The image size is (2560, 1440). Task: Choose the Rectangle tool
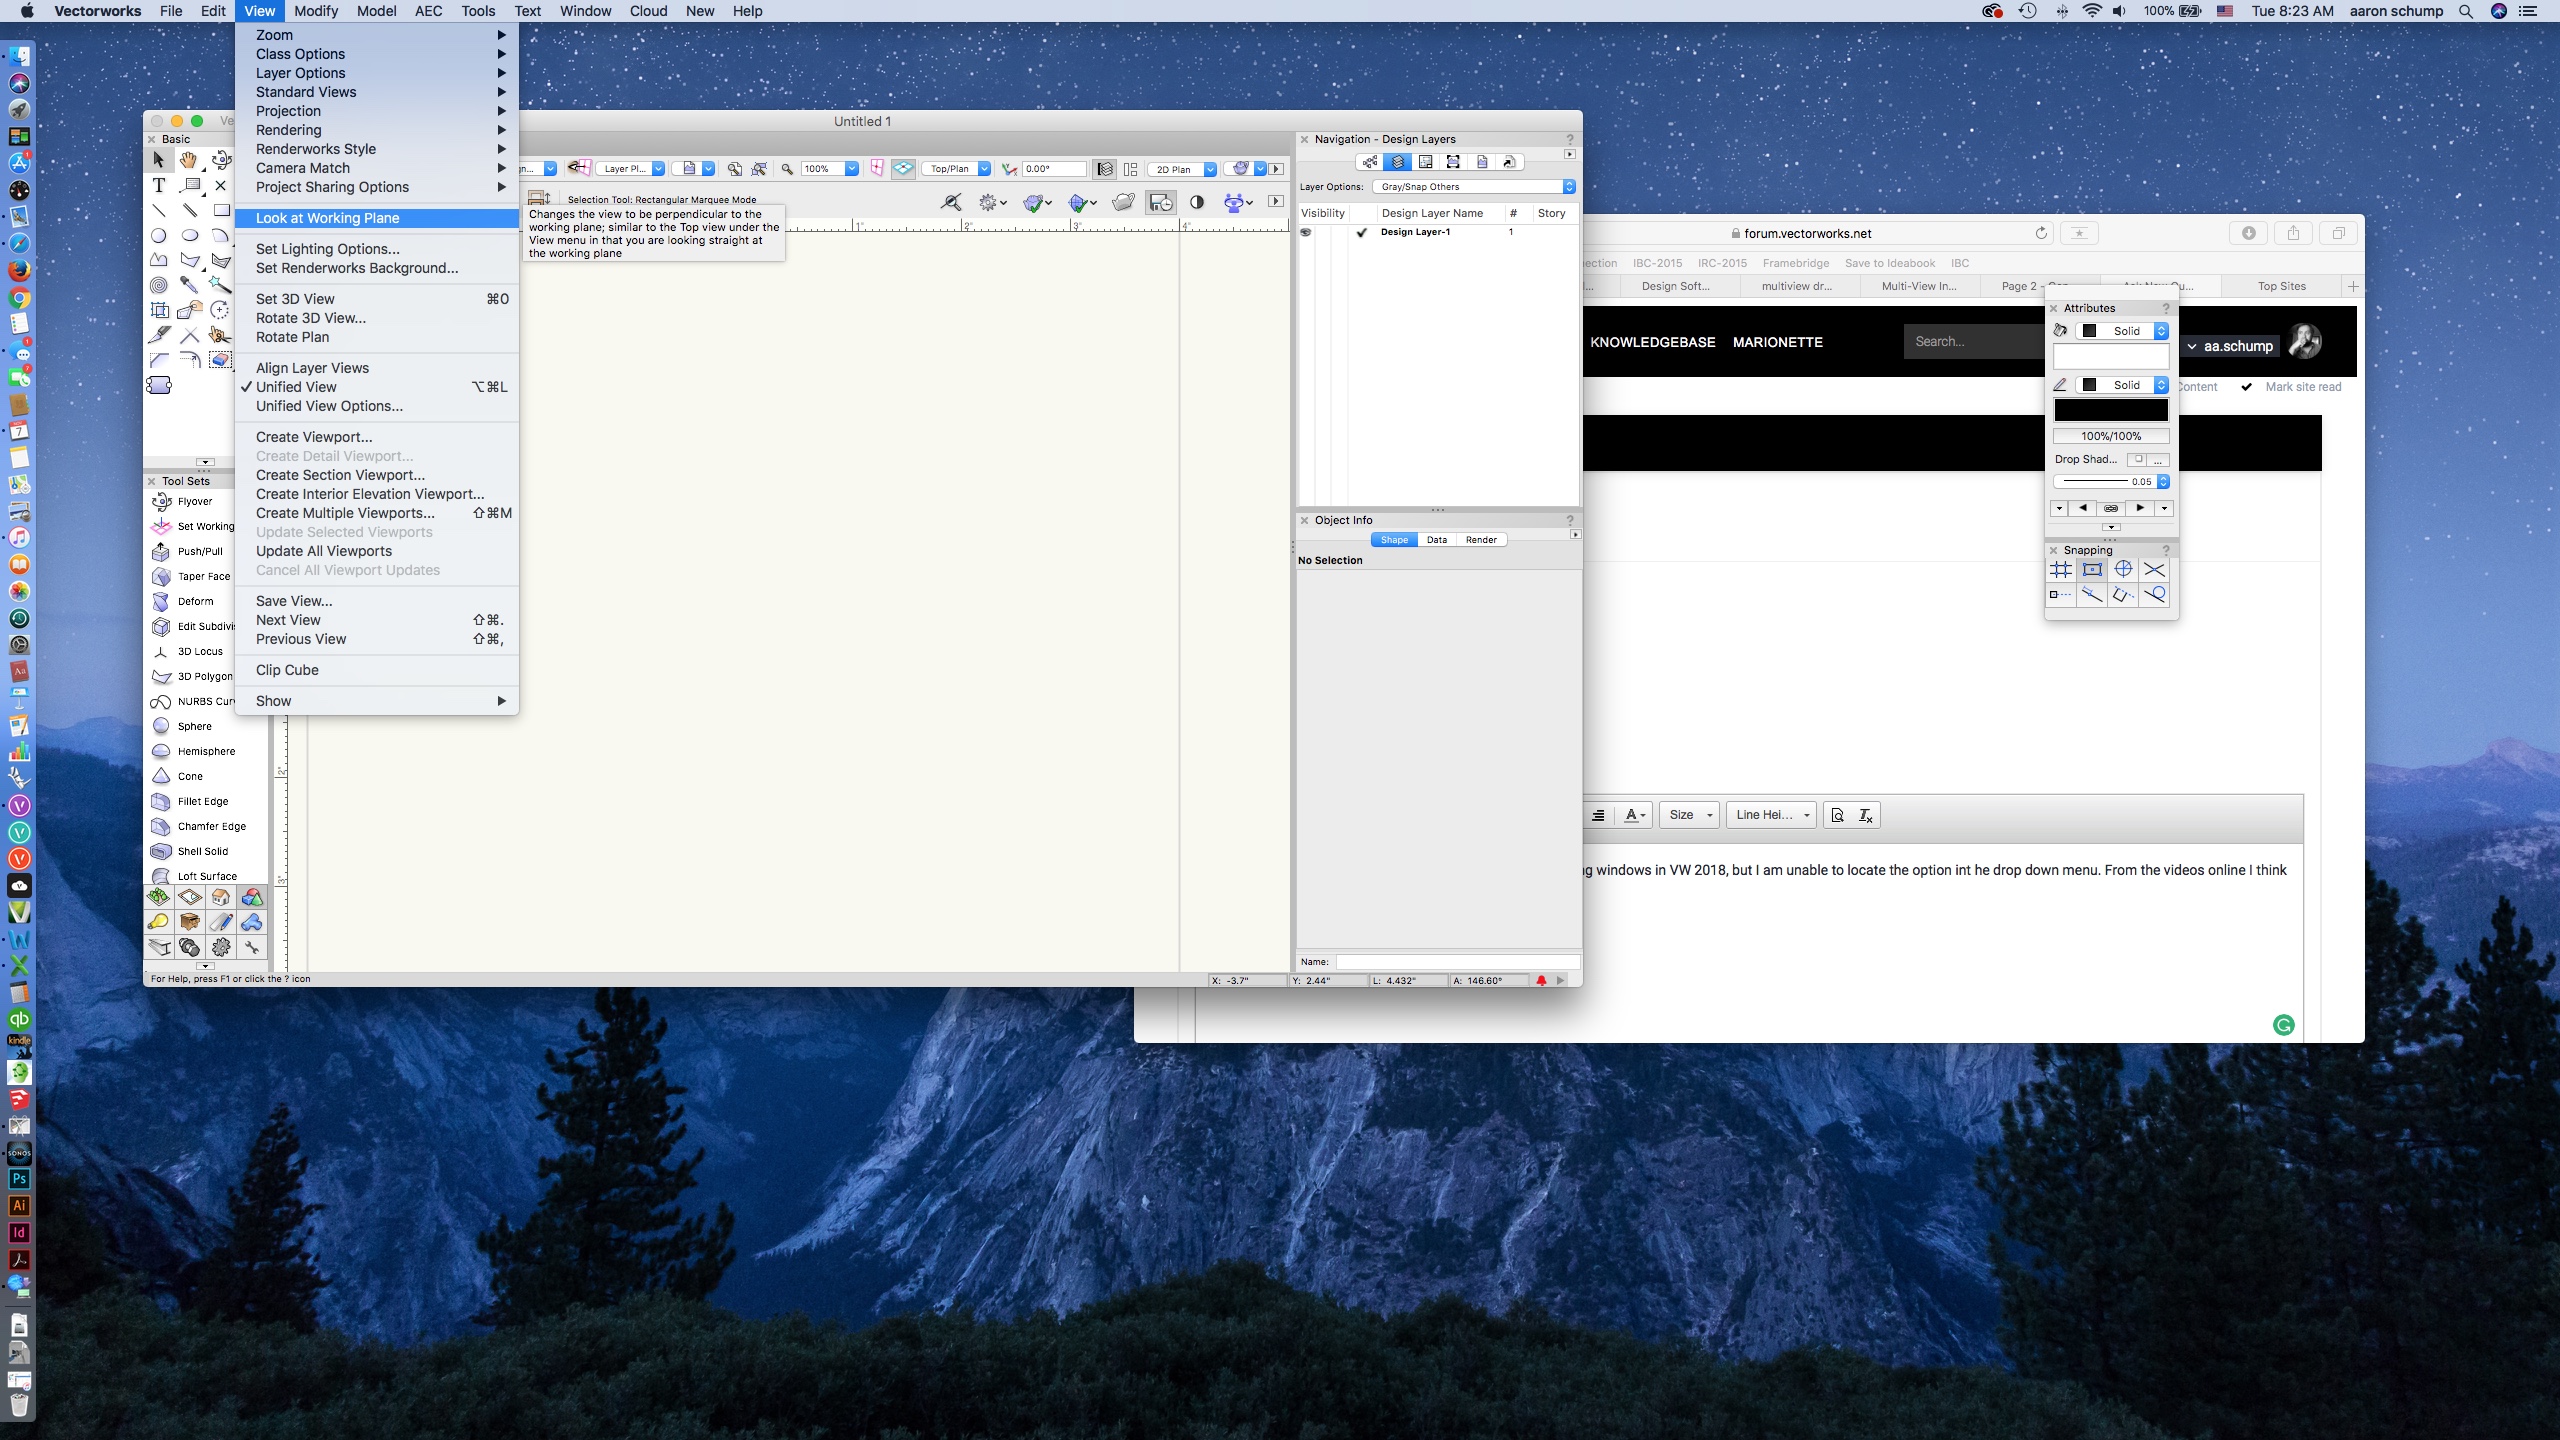point(221,210)
